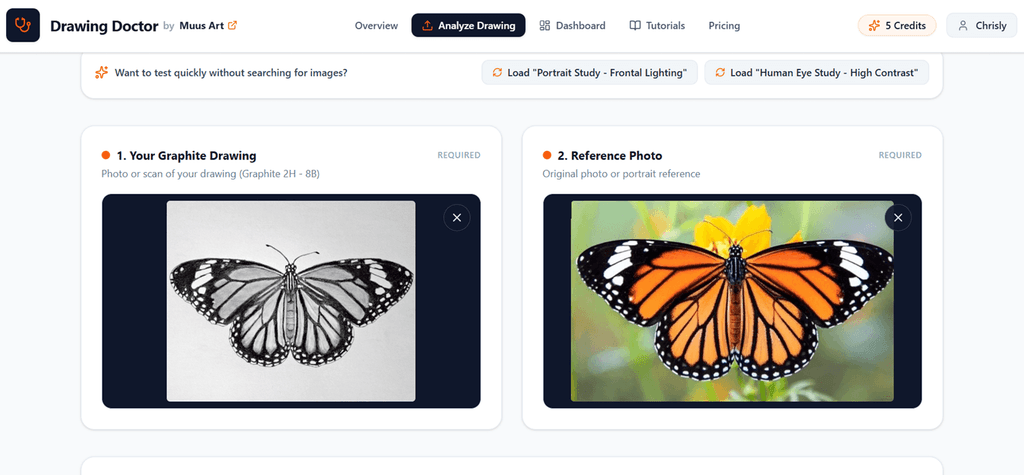Click 'Want to test quickly without searching' text
1024x475 pixels.
pos(231,73)
